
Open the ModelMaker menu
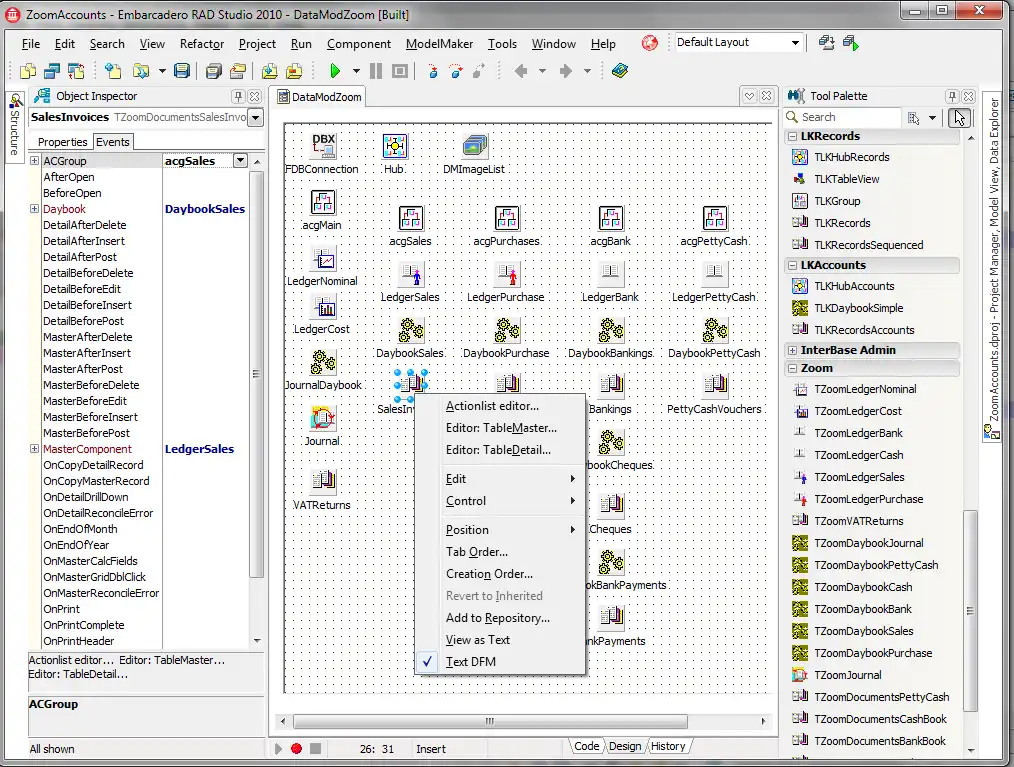tap(439, 44)
